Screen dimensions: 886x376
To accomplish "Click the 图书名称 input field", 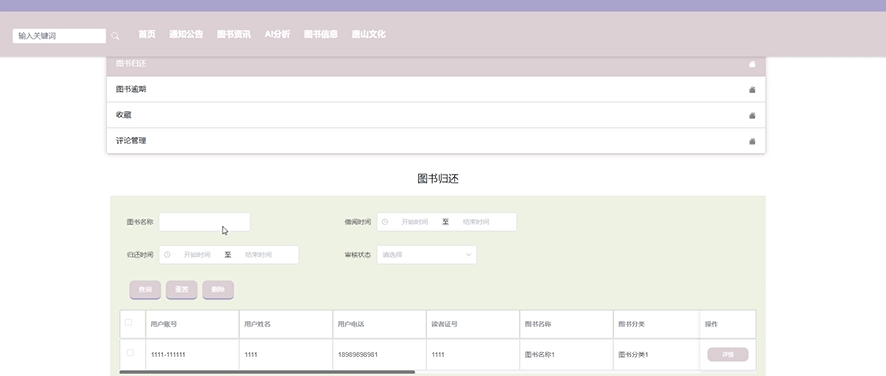I will 205,222.
